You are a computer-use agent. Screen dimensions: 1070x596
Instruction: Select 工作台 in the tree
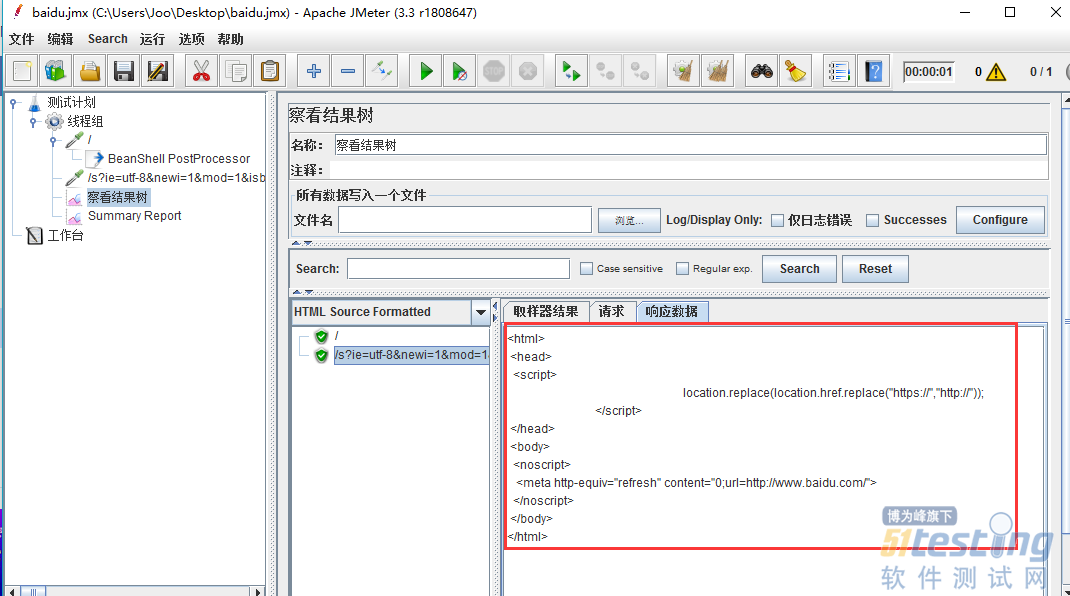click(66, 236)
